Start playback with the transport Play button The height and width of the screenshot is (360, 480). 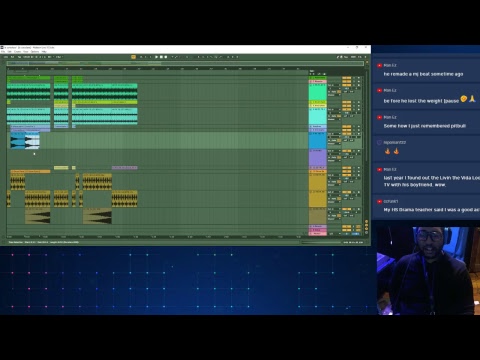(x=156, y=57)
